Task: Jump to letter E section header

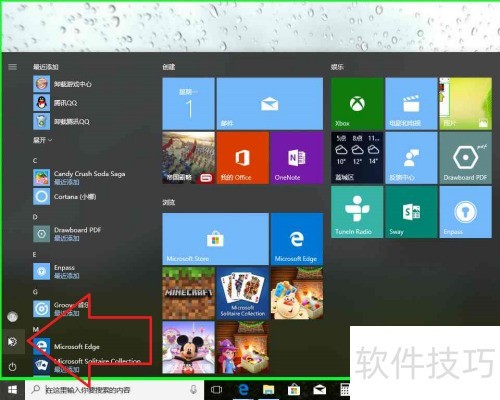Action: (x=34, y=254)
